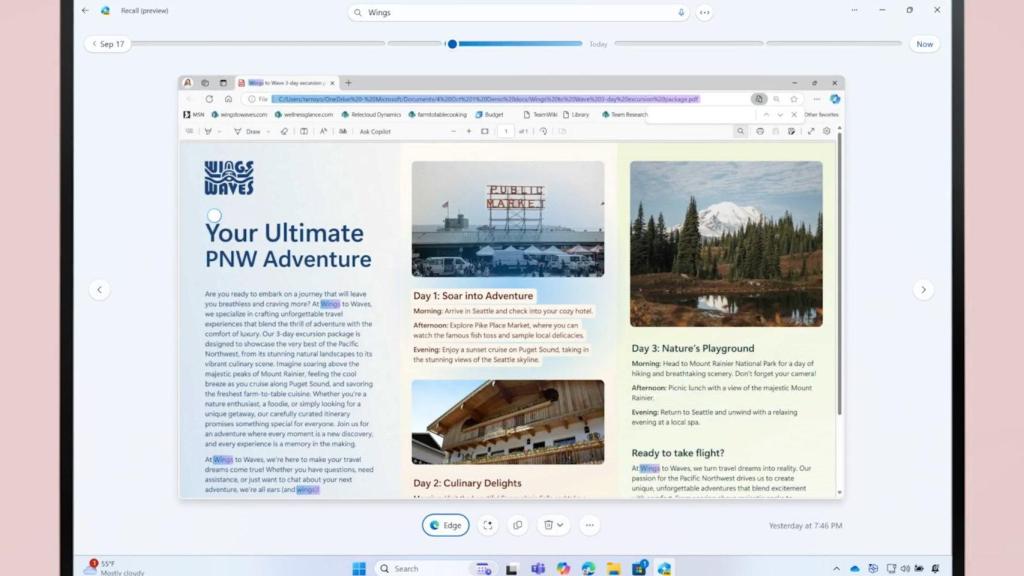Open document search with the magnifier icon
Image resolution: width=1024 pixels, height=576 pixels.
coord(742,131)
